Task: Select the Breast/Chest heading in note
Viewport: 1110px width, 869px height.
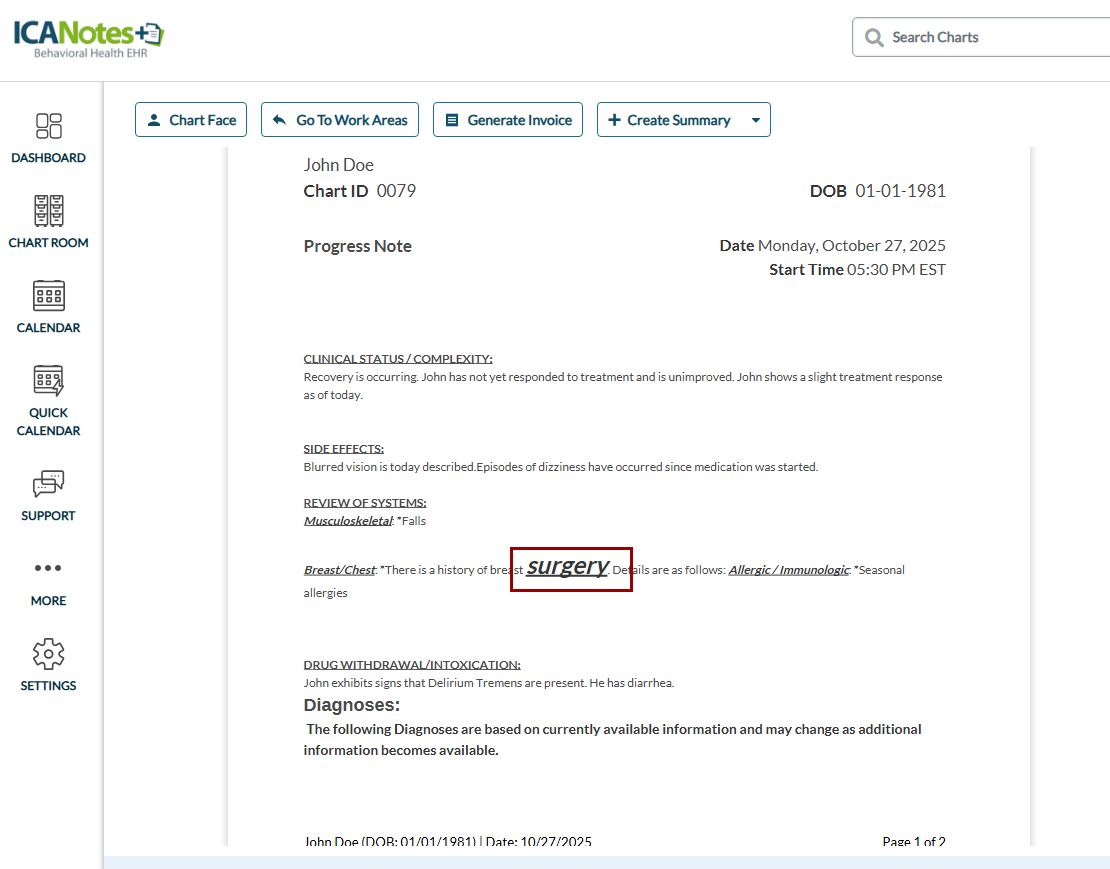Action: pos(339,570)
